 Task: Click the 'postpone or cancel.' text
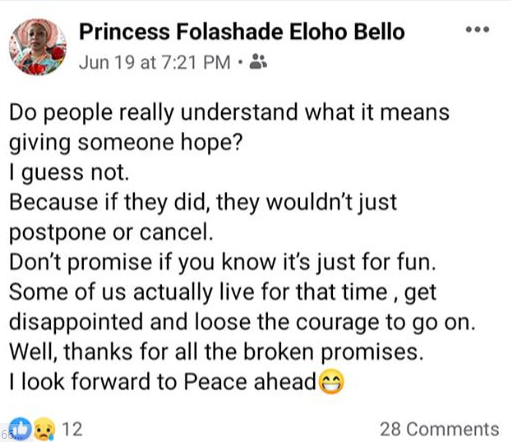pyautogui.click(x=111, y=233)
